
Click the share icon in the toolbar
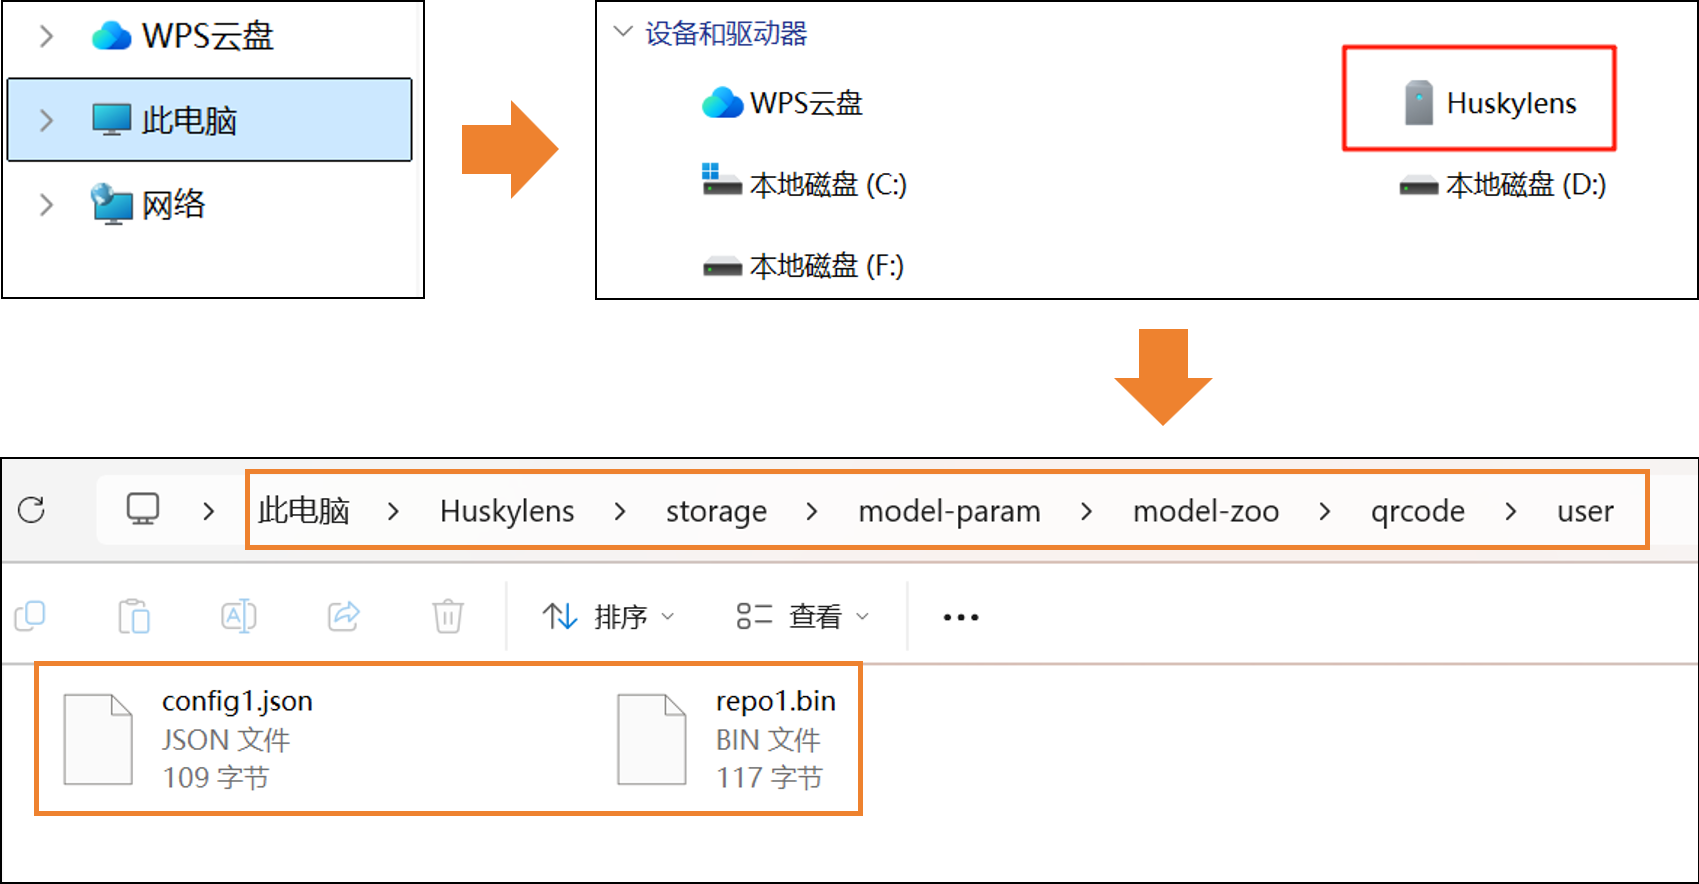[x=343, y=616]
